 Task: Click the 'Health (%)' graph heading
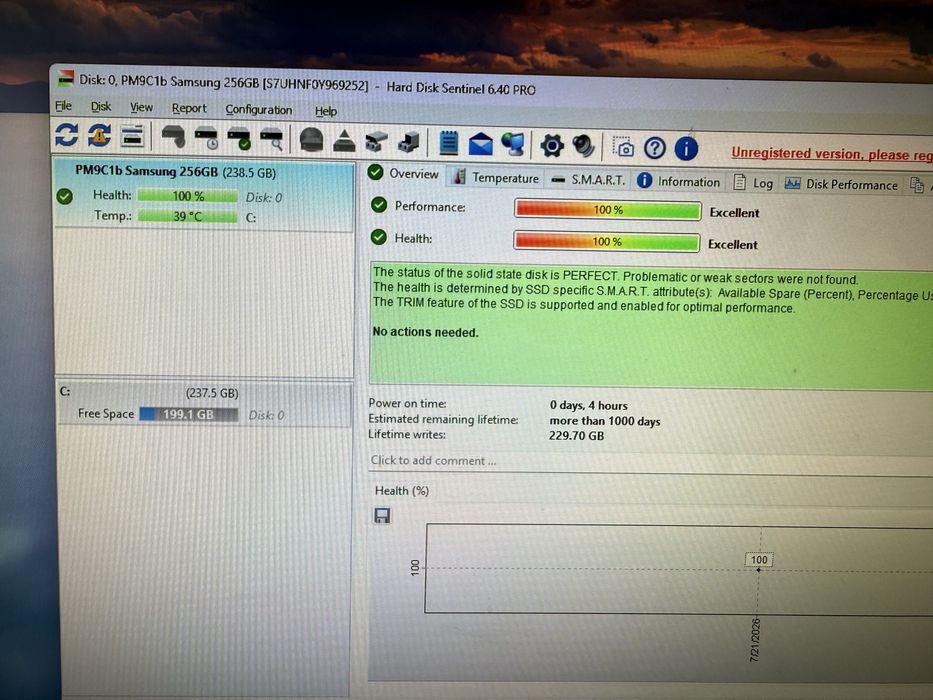402,490
